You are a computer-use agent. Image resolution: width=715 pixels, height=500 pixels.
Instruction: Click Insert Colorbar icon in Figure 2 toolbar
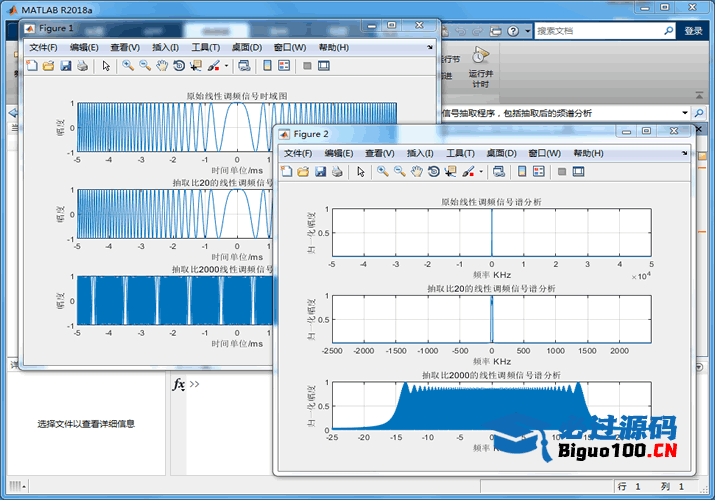522,171
